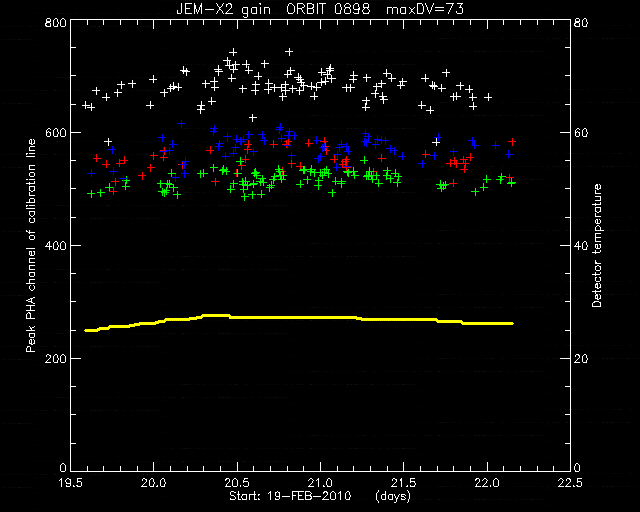The image size is (640, 512).
Task: Click the "Start: 19-FEB-2010" x-axis label
Action: point(290,496)
